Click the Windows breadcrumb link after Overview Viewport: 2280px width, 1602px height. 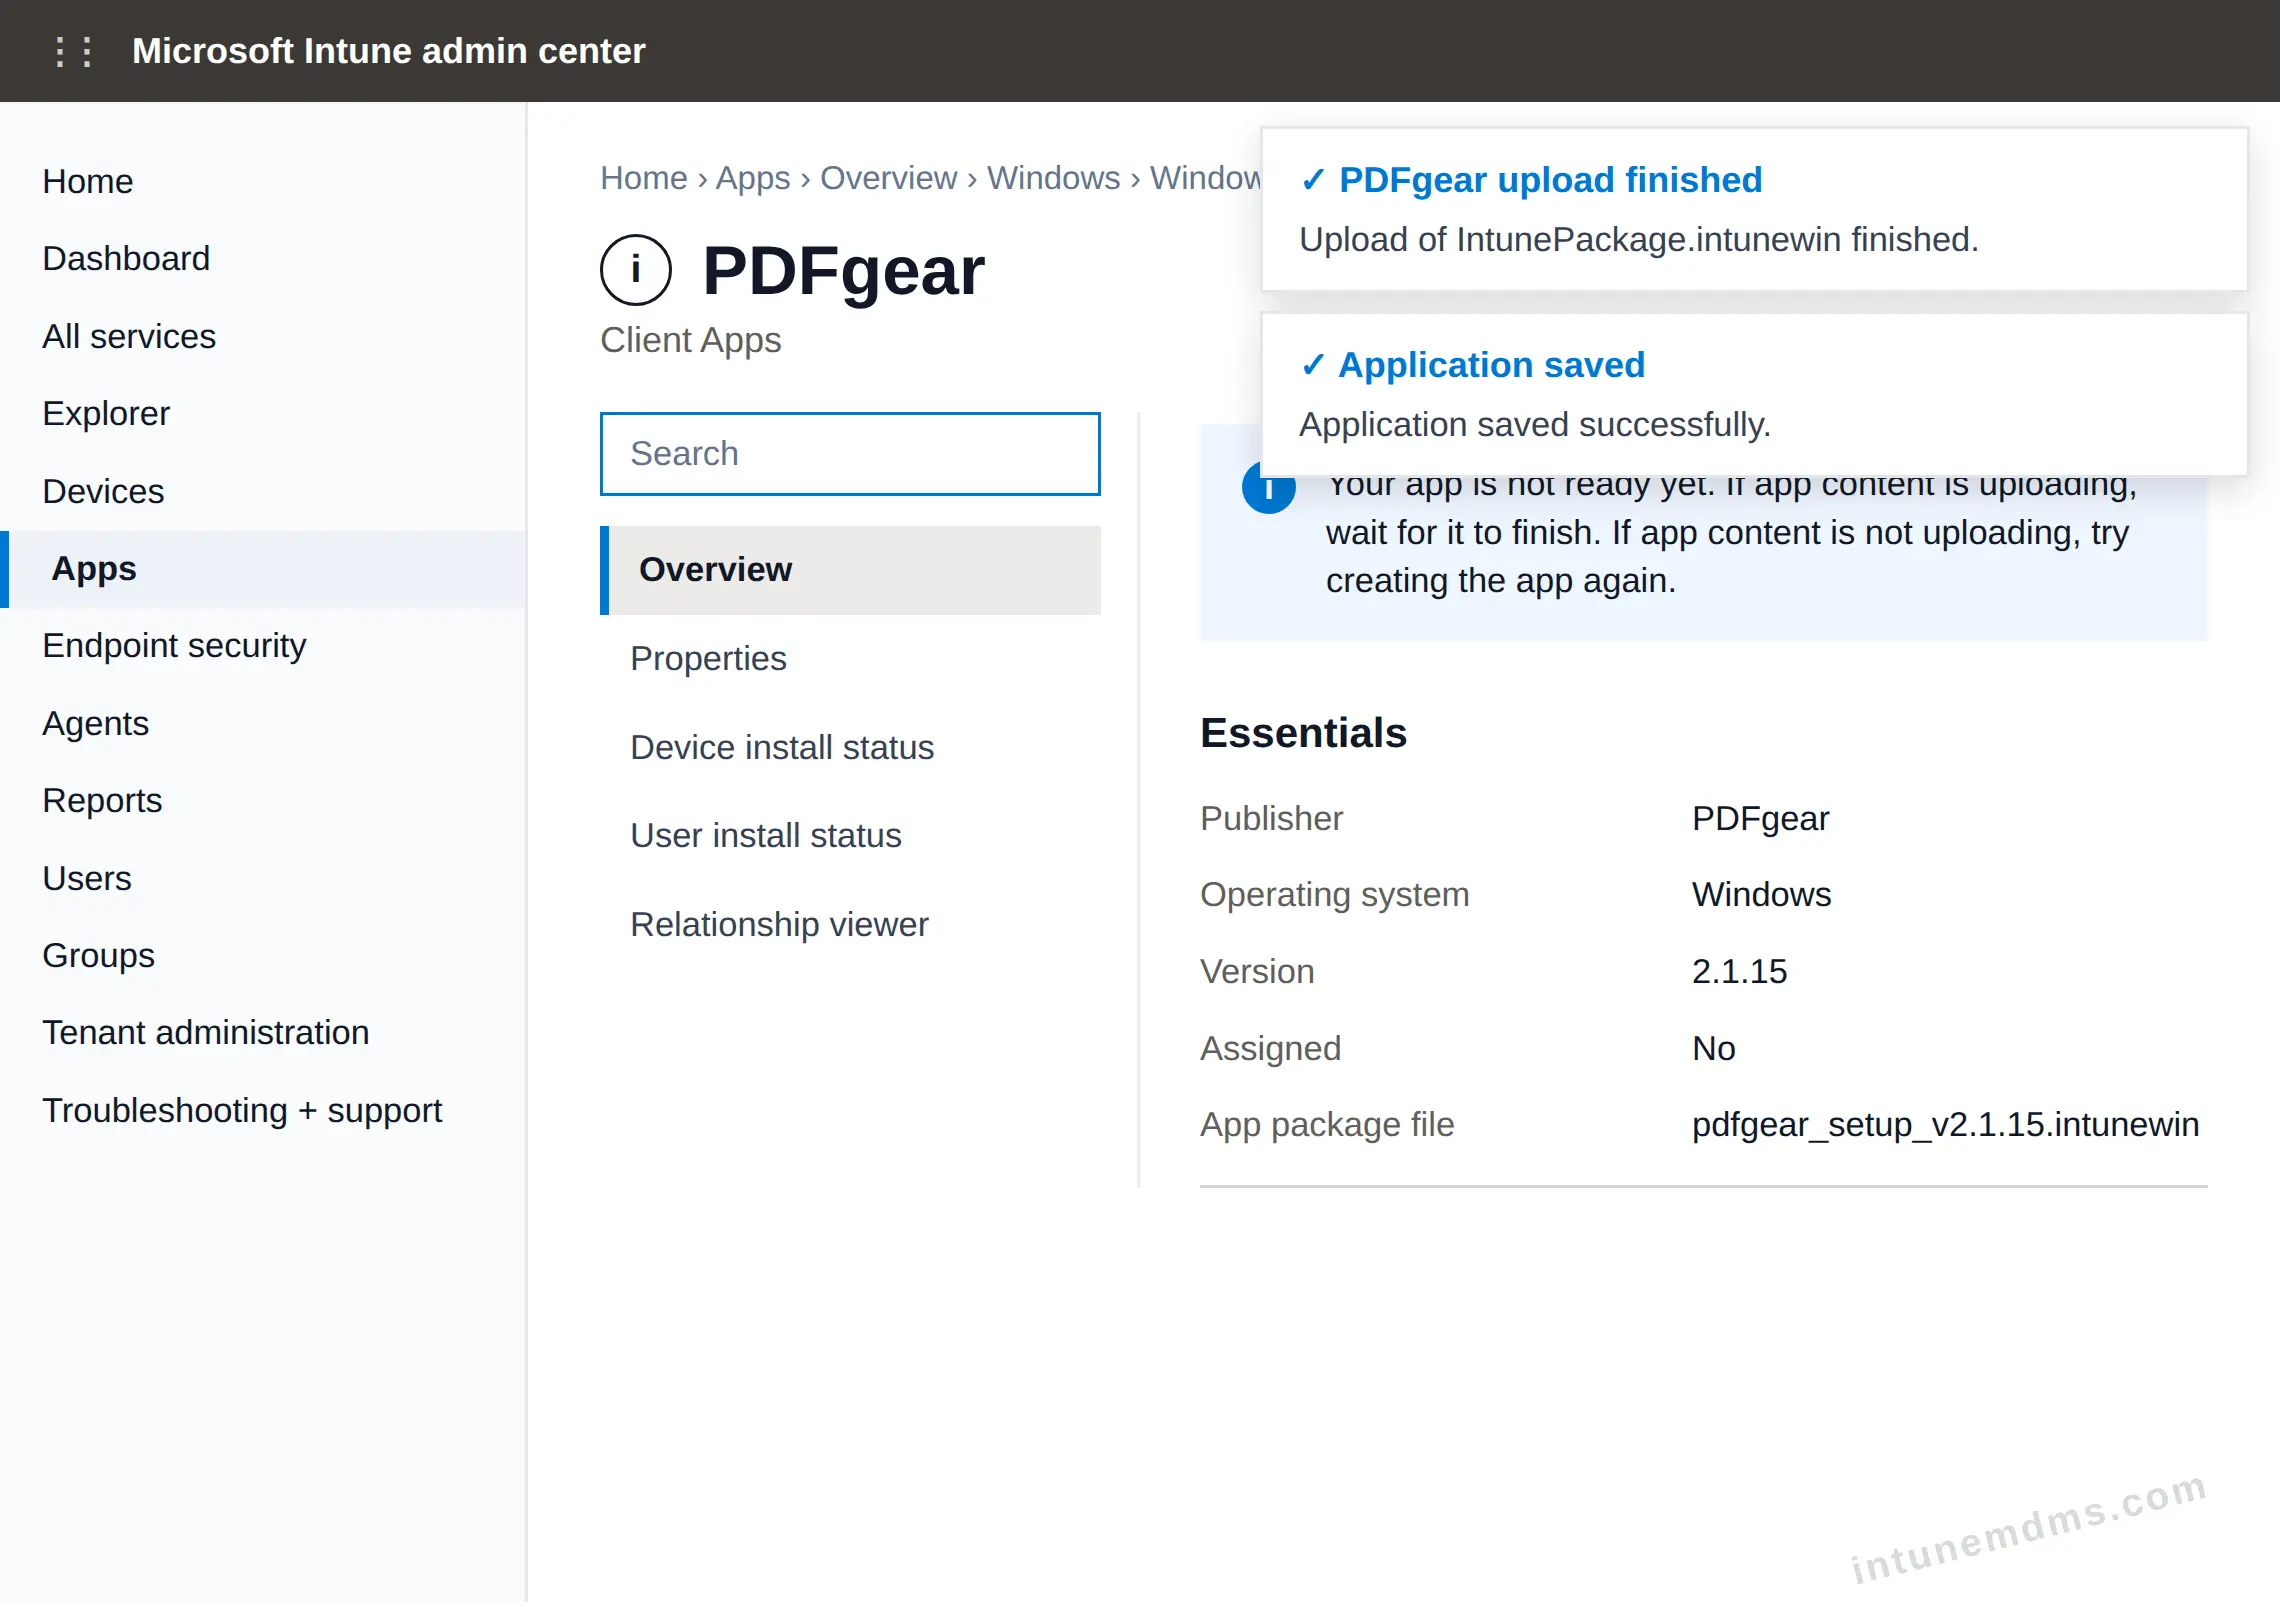(1054, 177)
